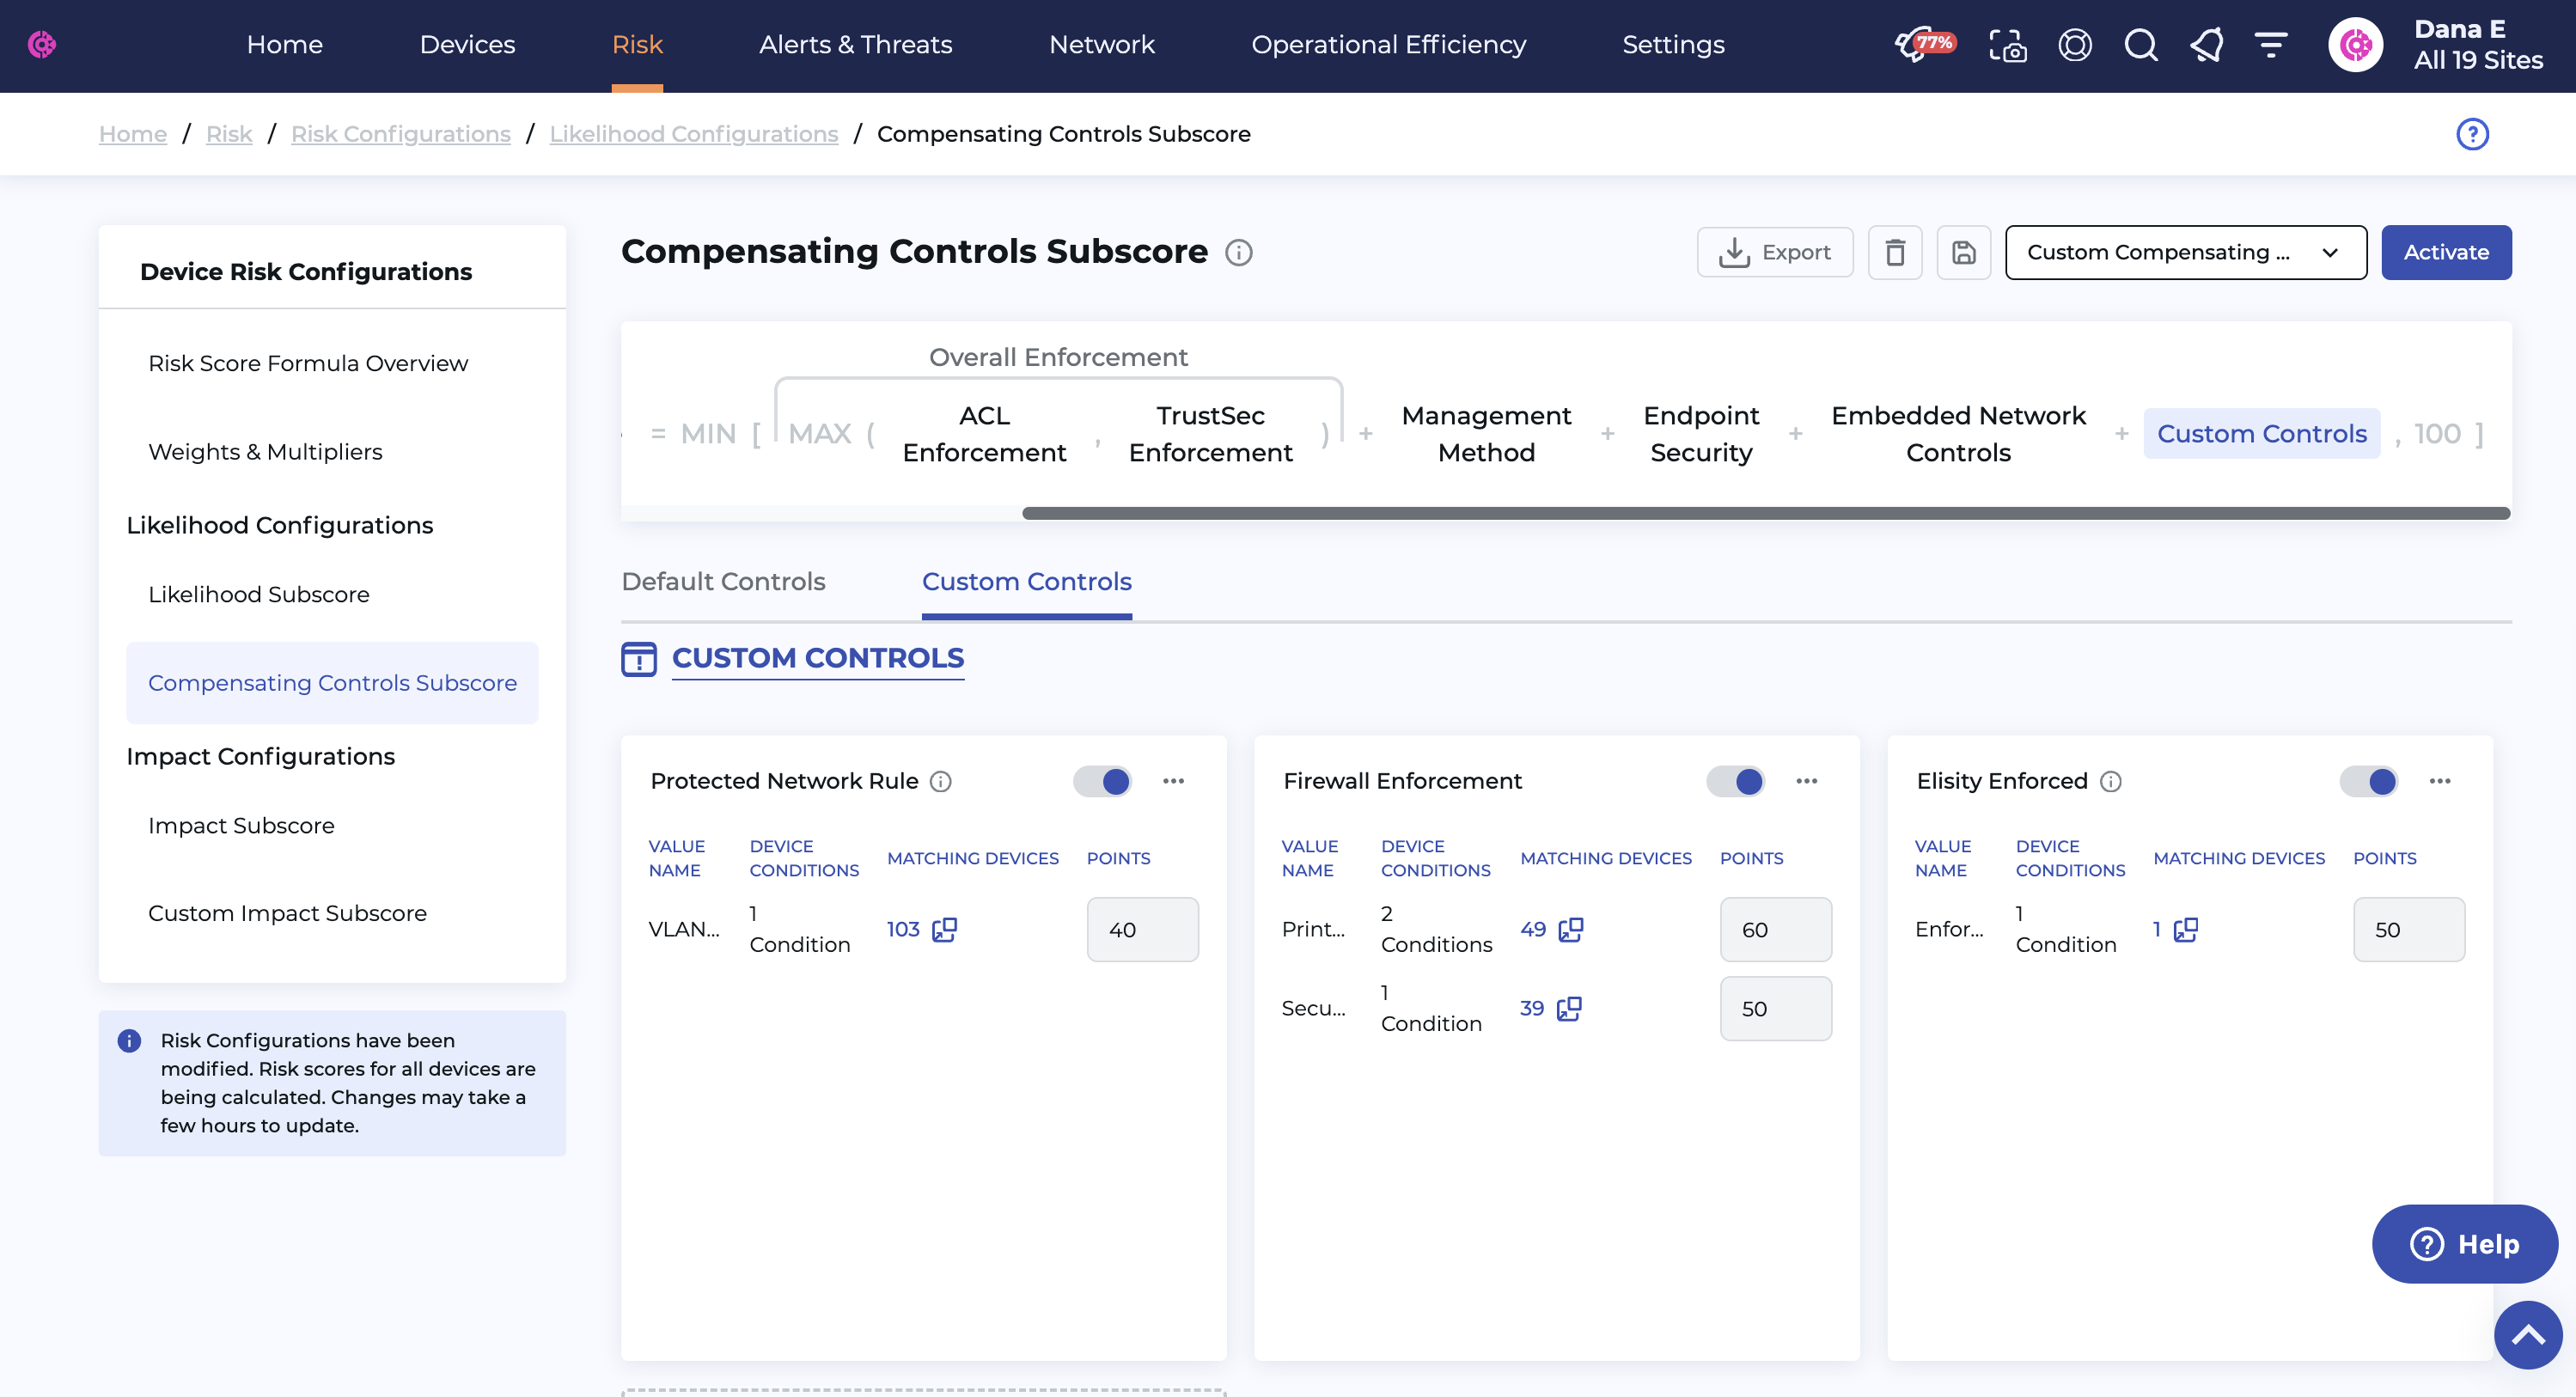Open Likelihood Subscore

coord(258,595)
